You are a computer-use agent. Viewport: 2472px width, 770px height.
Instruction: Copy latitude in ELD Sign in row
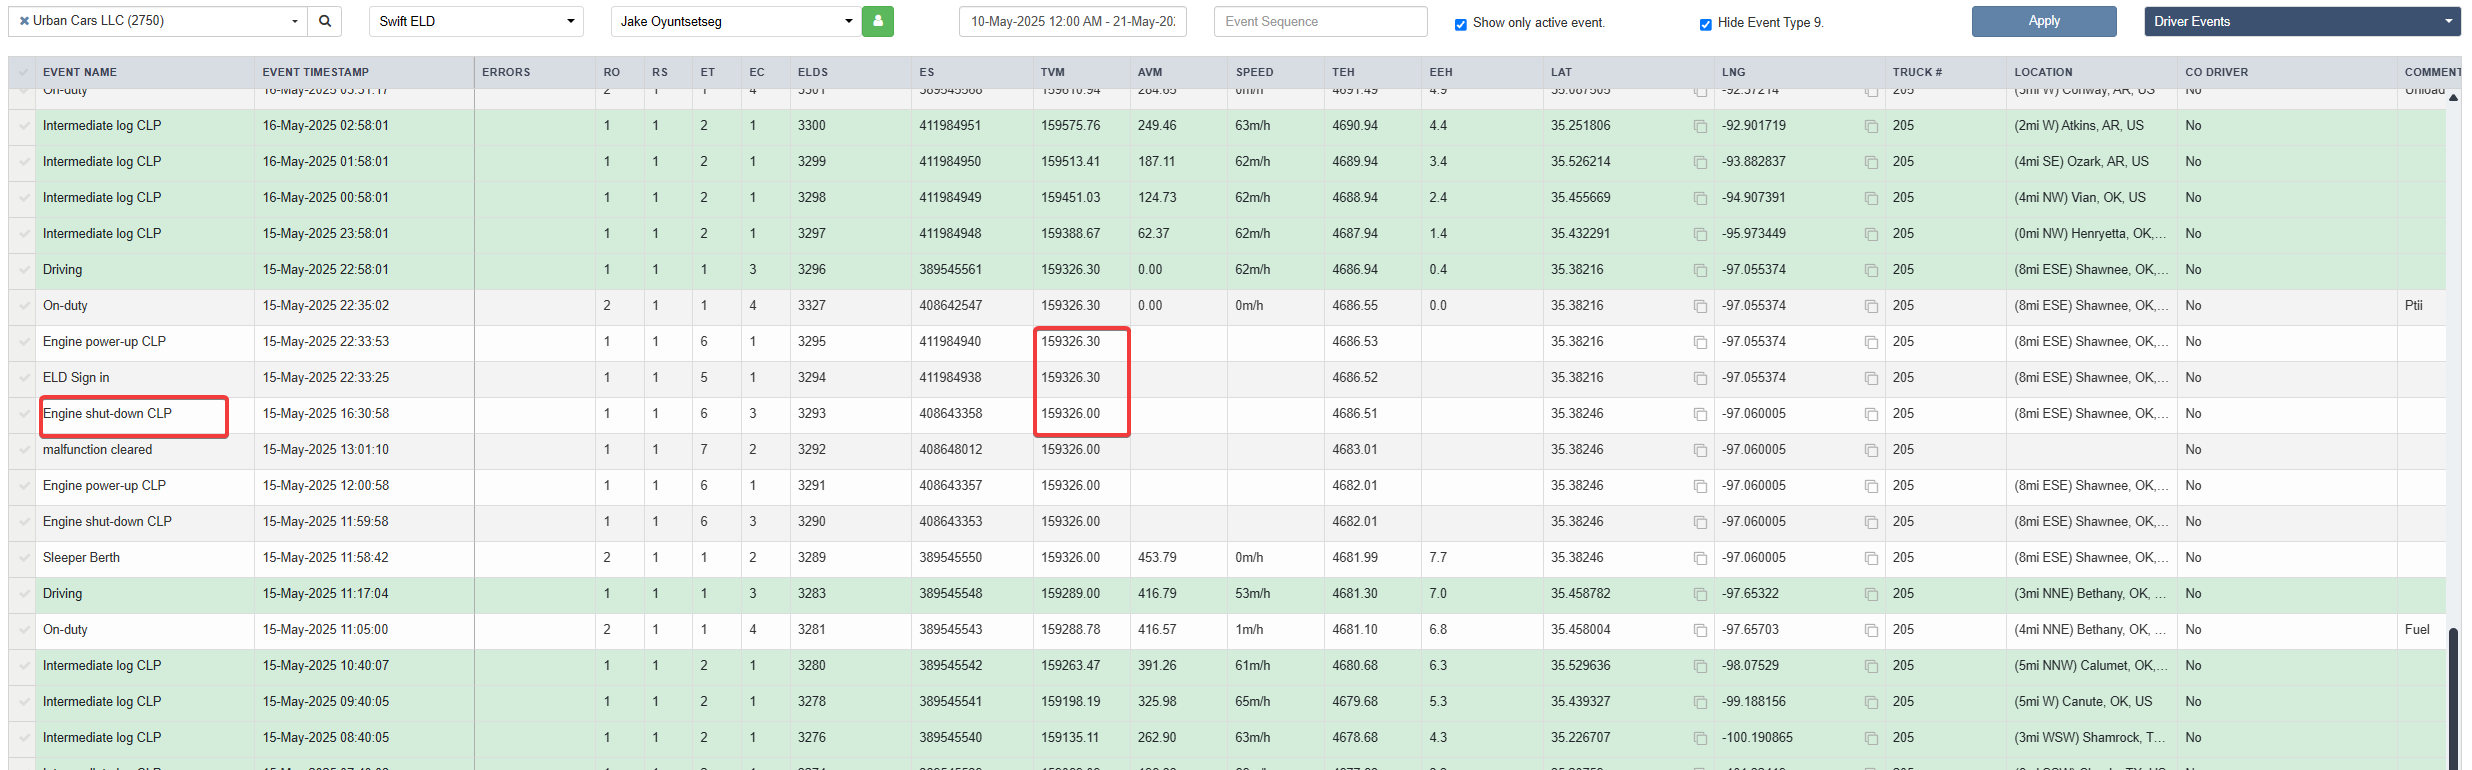[x=1700, y=378]
